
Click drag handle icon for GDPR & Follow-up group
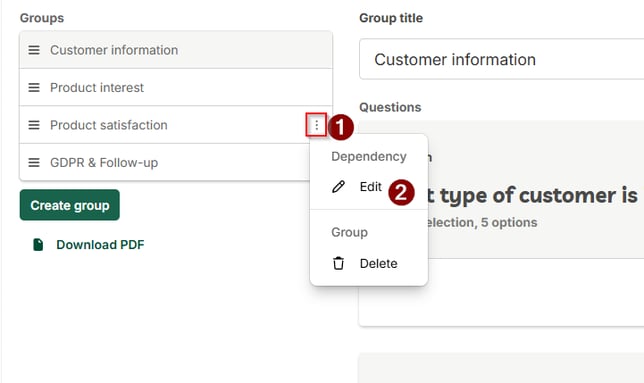click(x=34, y=163)
